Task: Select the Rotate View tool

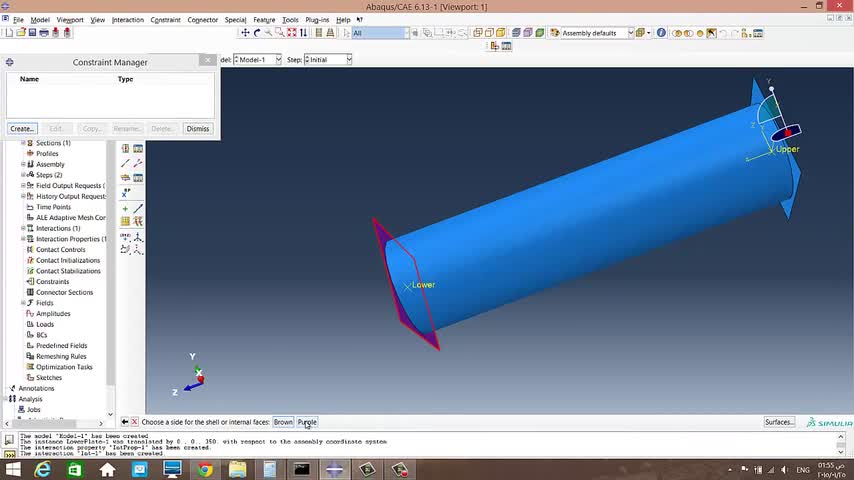Action: pos(257,33)
